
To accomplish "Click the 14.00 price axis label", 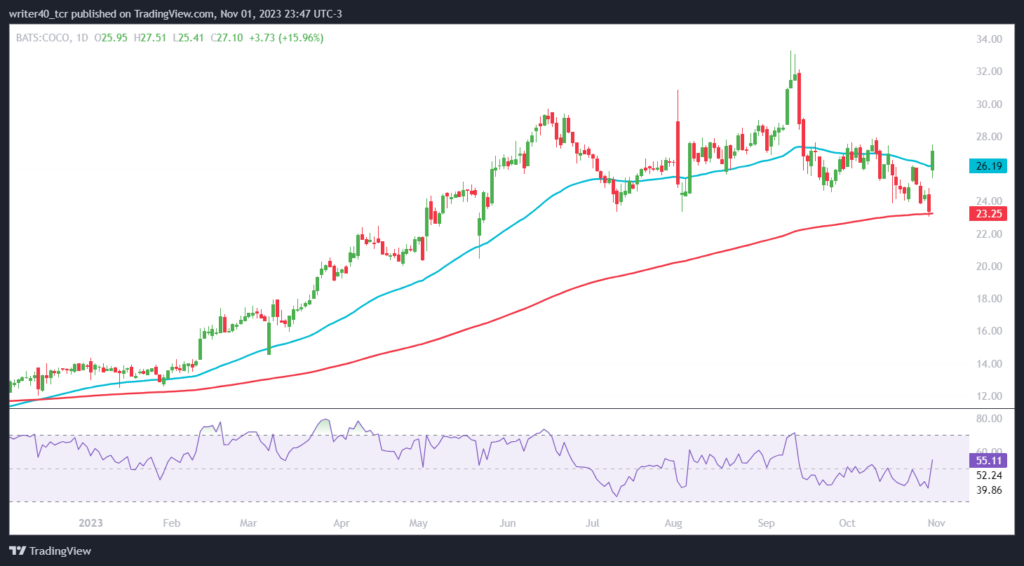I will (x=989, y=364).
